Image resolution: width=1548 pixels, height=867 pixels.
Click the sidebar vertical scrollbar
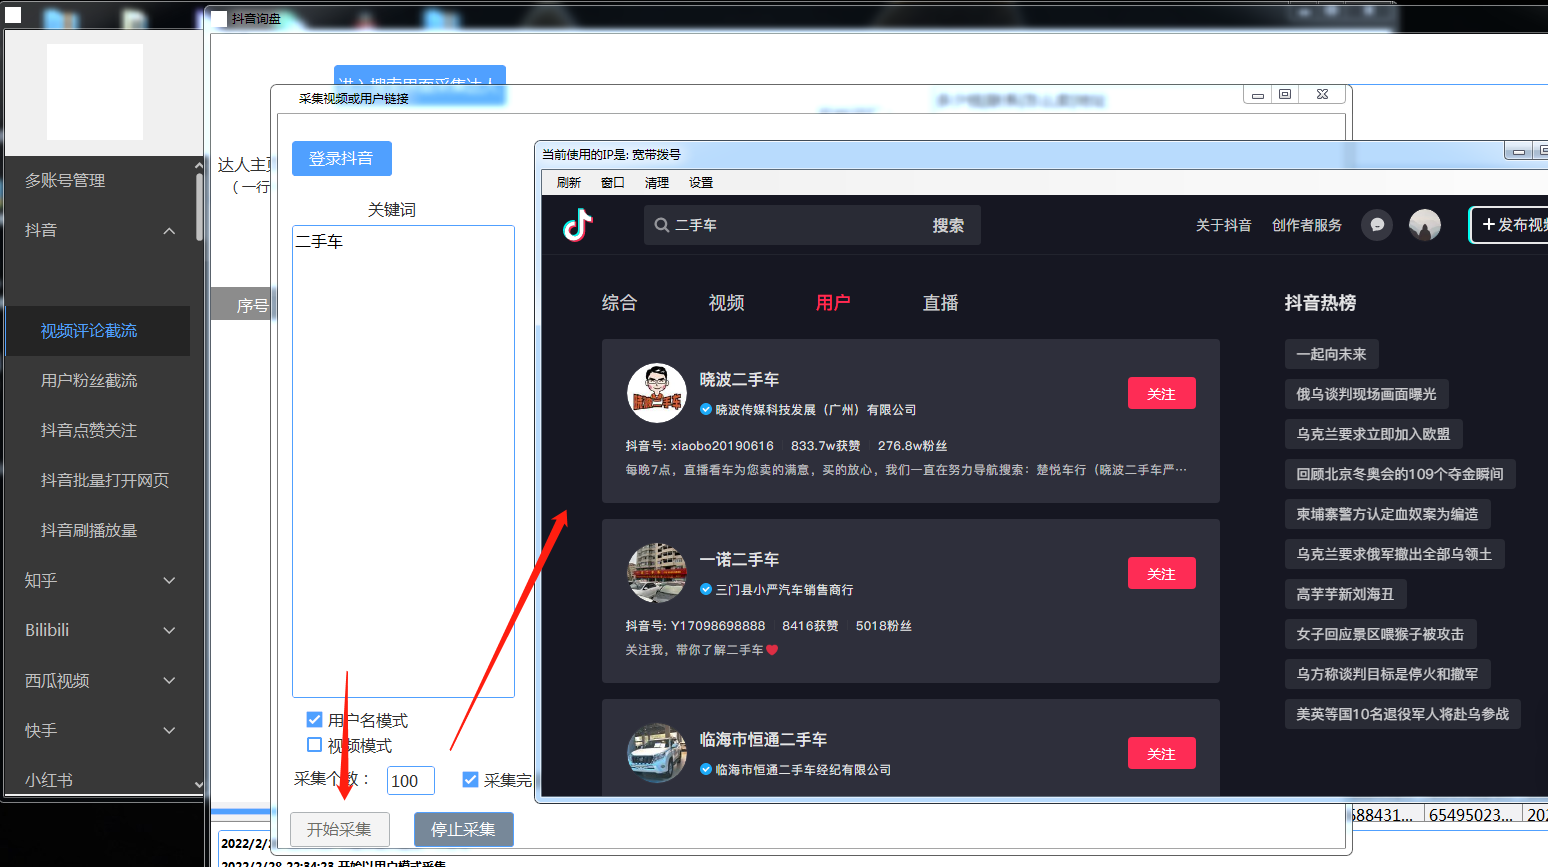[x=199, y=207]
